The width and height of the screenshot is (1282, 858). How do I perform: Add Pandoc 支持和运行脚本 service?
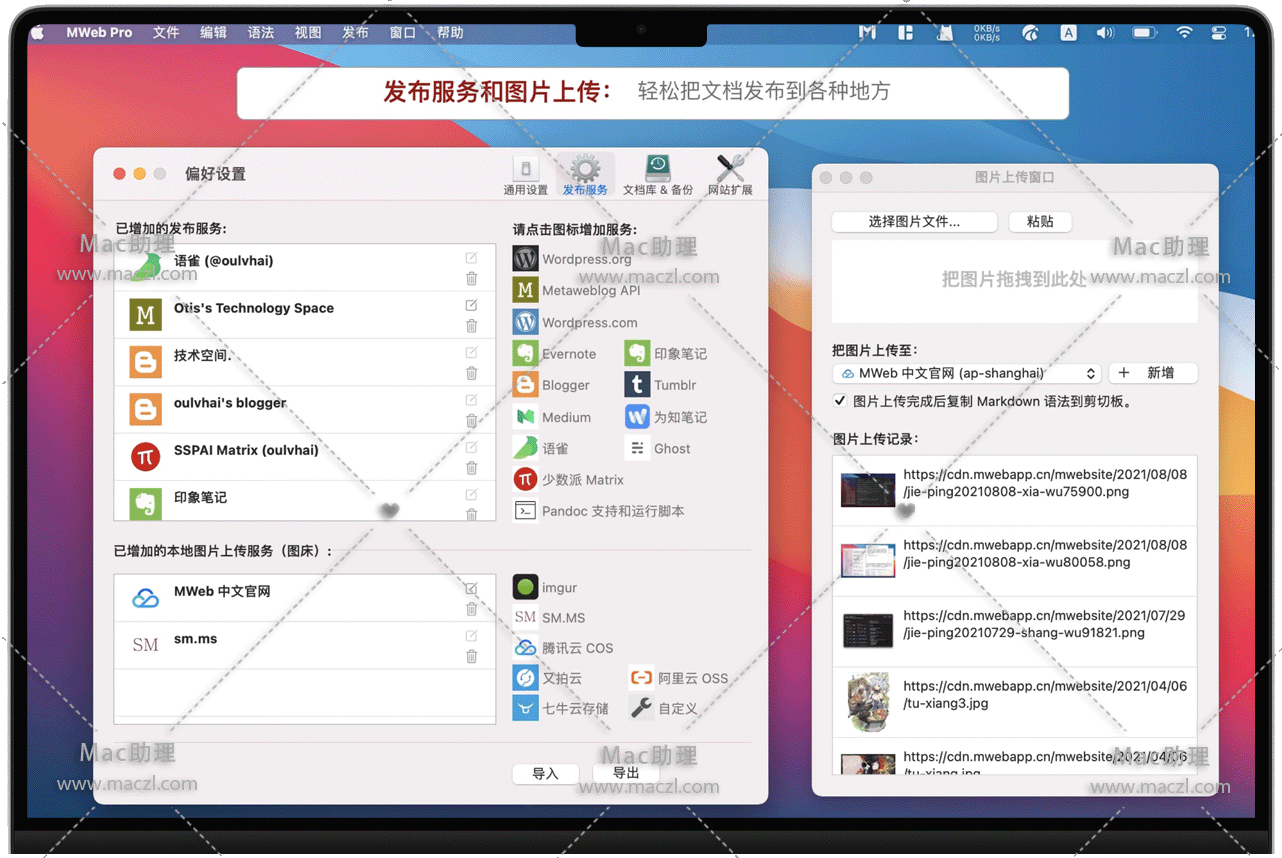[x=525, y=511]
